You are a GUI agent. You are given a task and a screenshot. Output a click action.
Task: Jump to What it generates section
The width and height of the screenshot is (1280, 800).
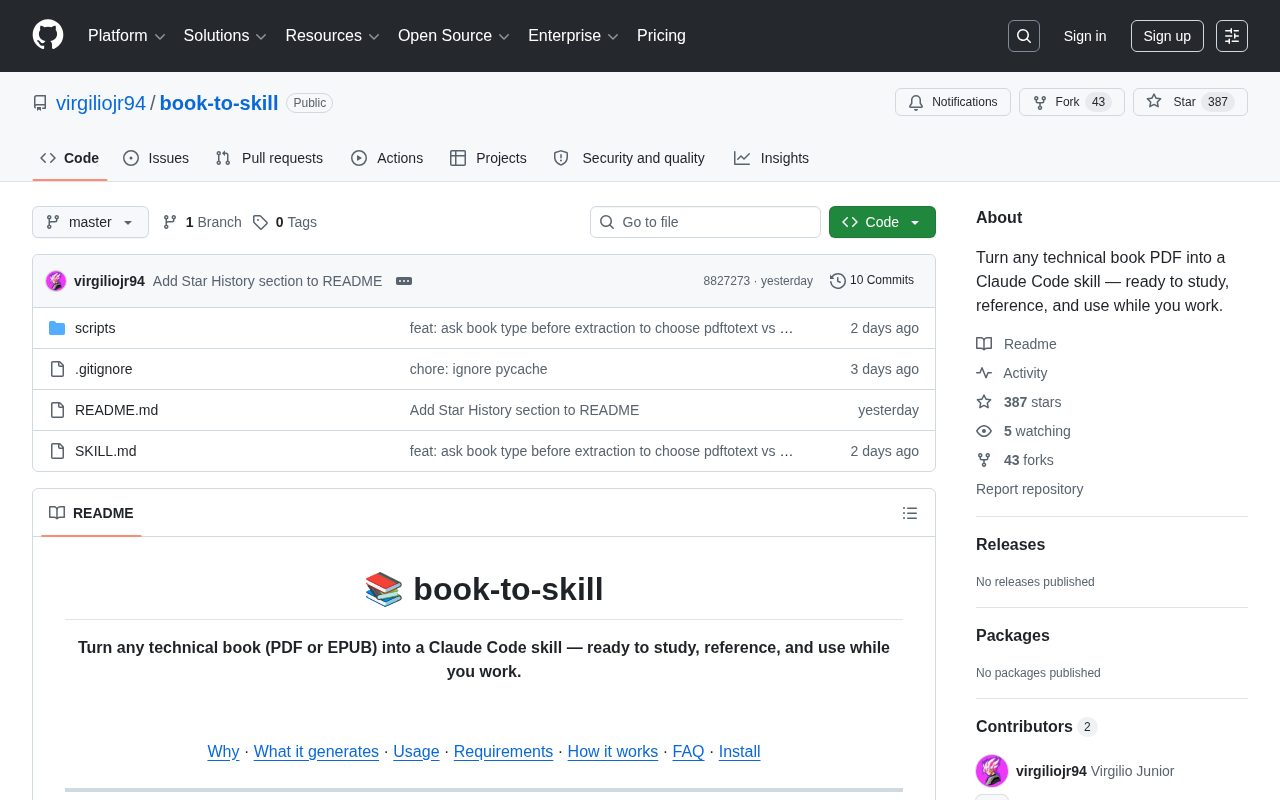tap(316, 751)
